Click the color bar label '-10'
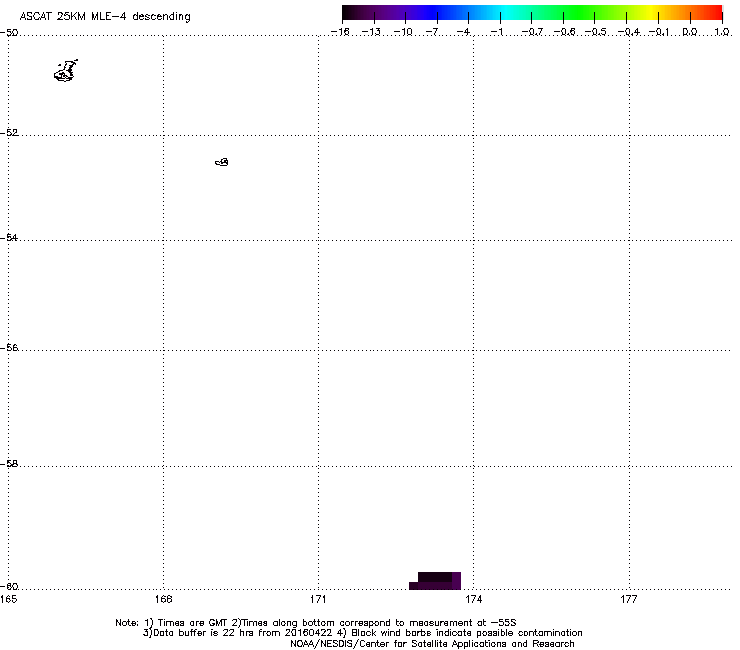 tap(403, 32)
